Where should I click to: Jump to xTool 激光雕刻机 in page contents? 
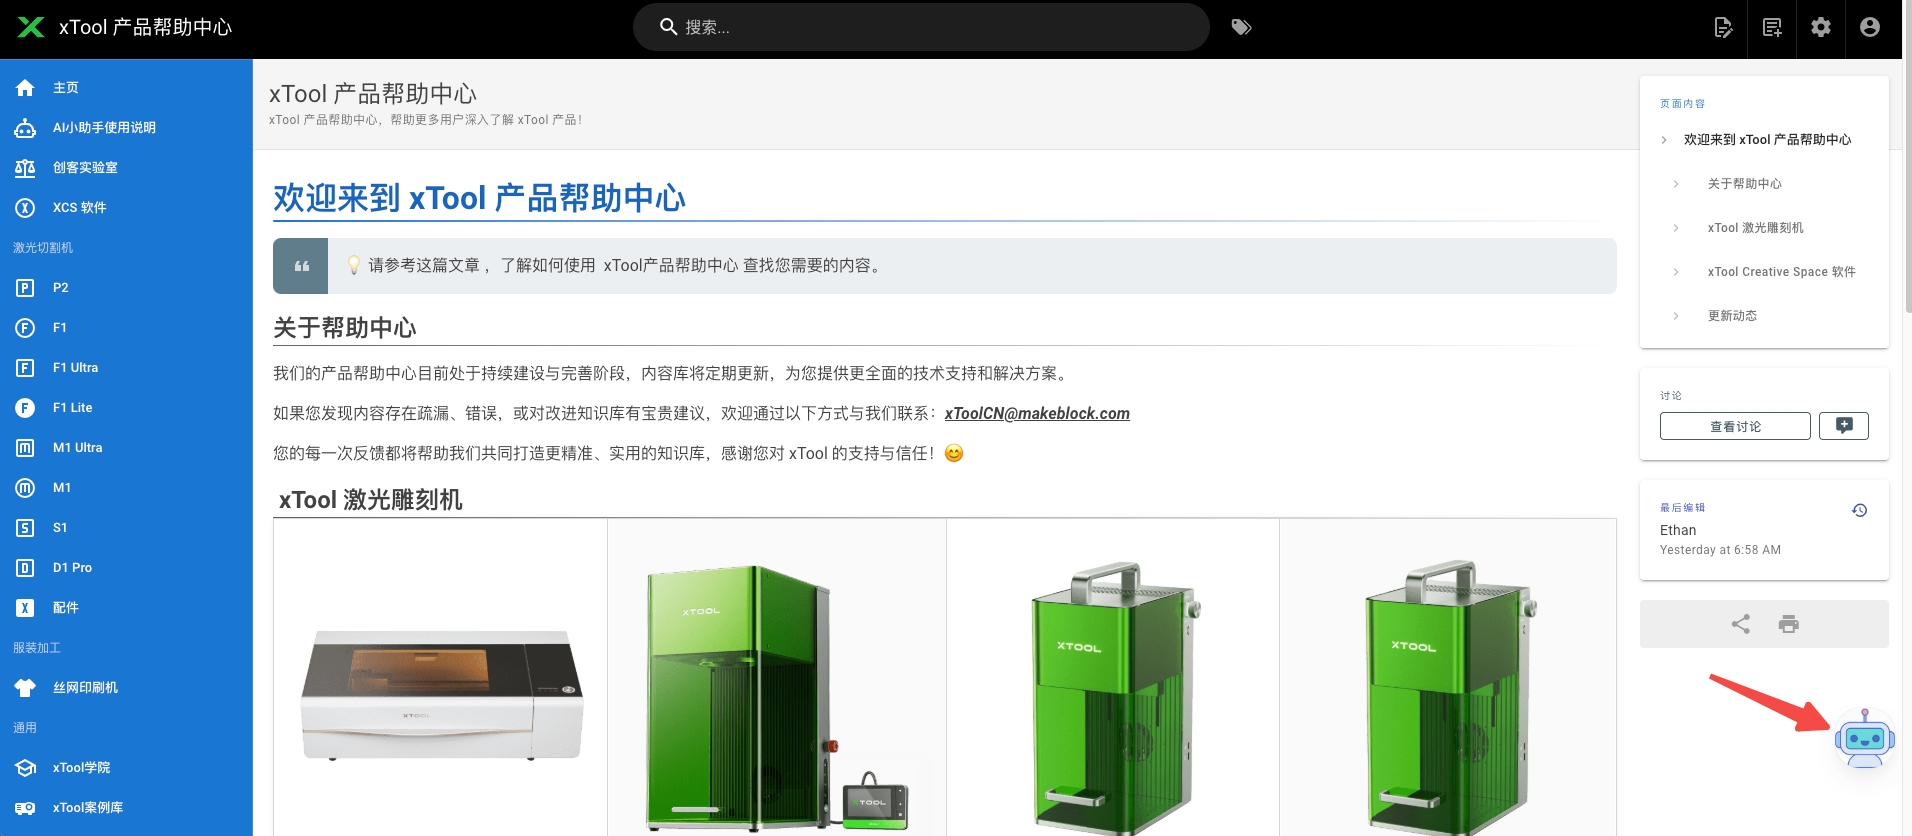click(1755, 228)
